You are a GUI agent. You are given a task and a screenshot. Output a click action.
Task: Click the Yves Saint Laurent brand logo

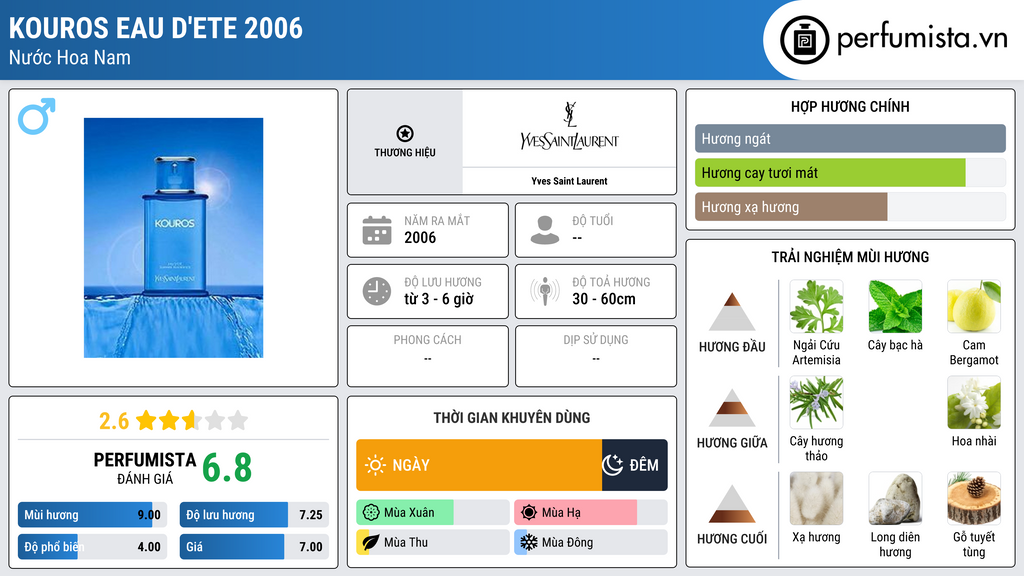(569, 129)
